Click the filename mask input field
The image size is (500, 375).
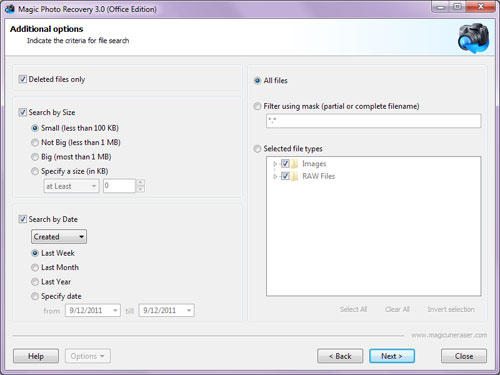374,121
